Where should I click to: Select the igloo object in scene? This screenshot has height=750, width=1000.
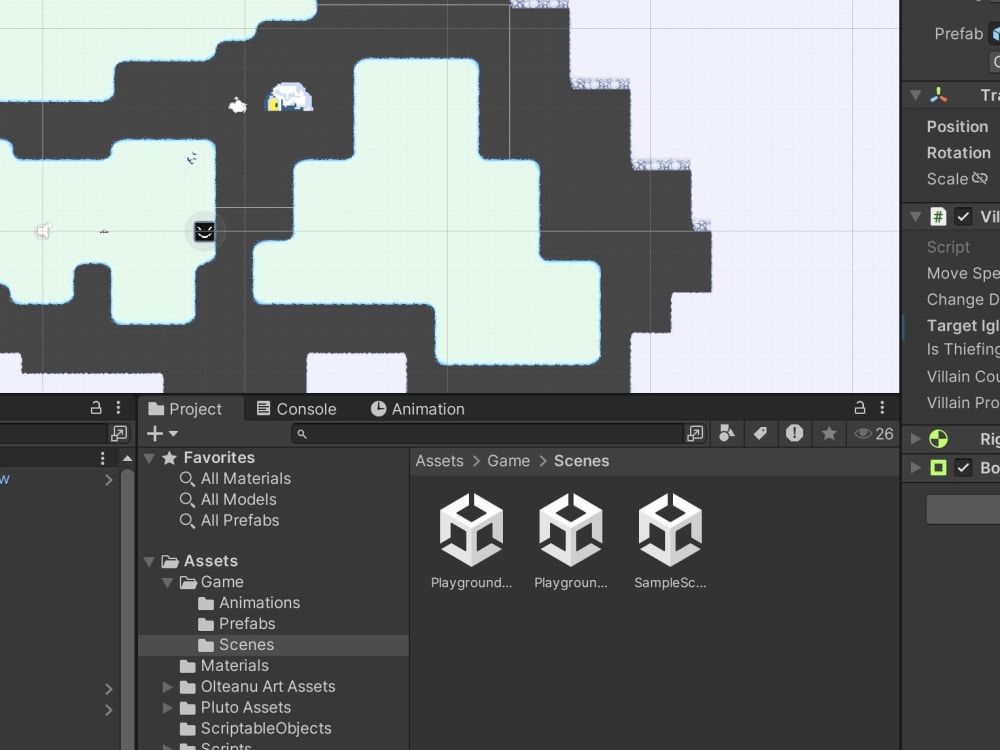(x=290, y=97)
